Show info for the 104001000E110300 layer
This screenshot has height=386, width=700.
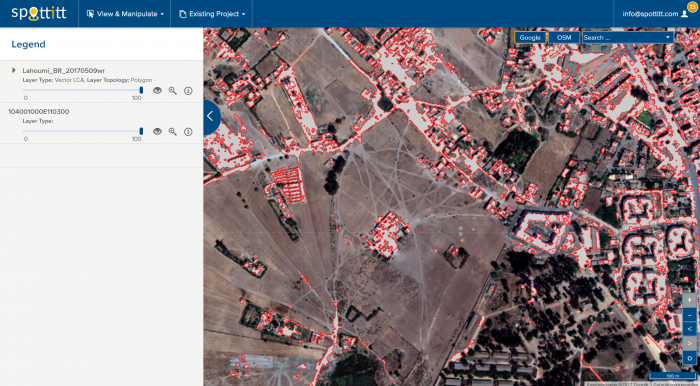coord(188,132)
